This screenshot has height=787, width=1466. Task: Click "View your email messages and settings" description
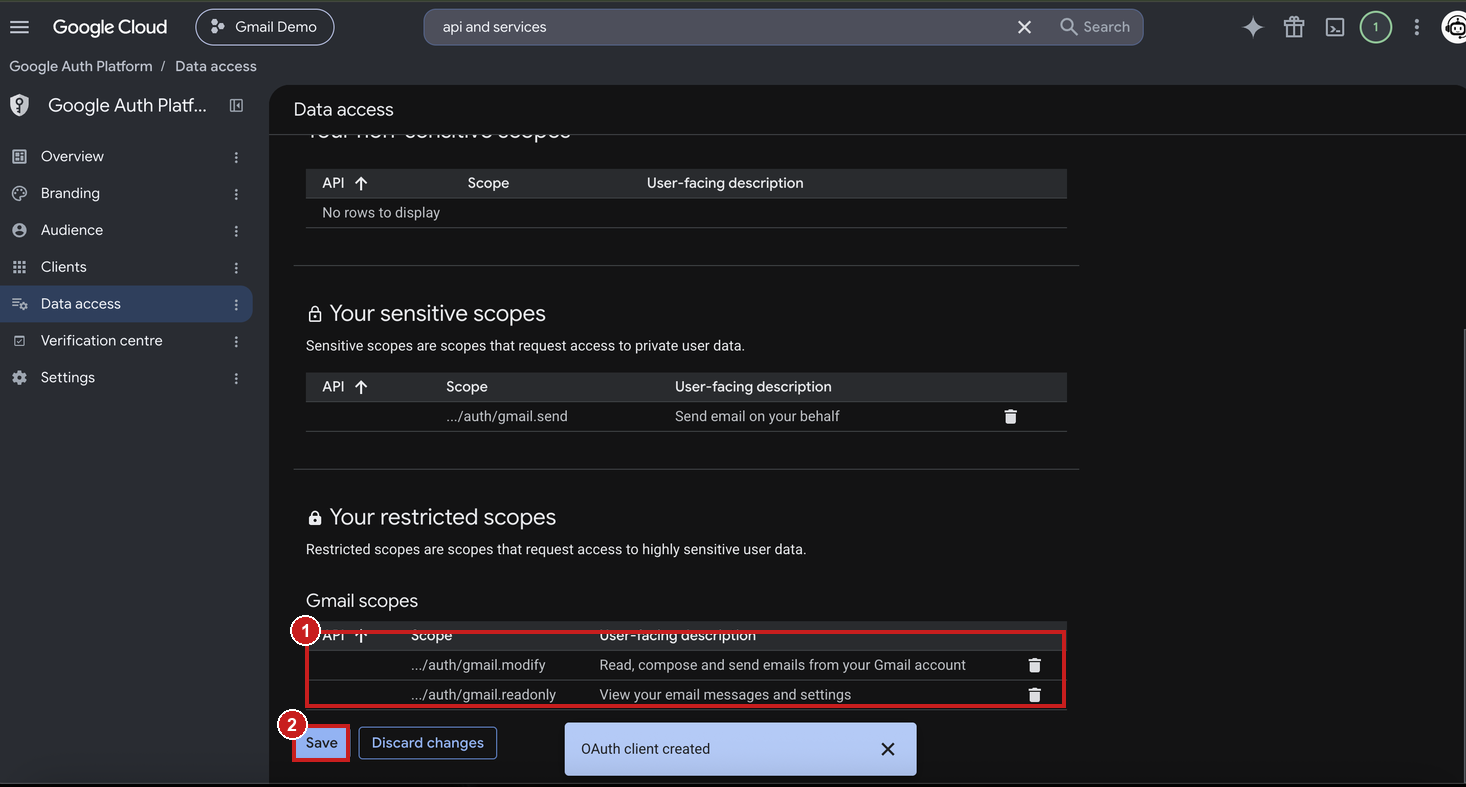725,695
